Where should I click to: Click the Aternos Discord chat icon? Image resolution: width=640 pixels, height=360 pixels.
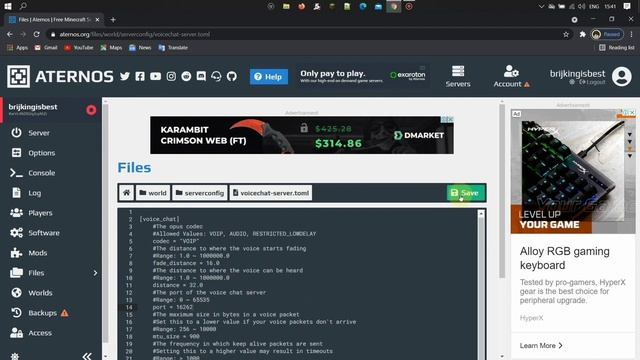coord(201,76)
